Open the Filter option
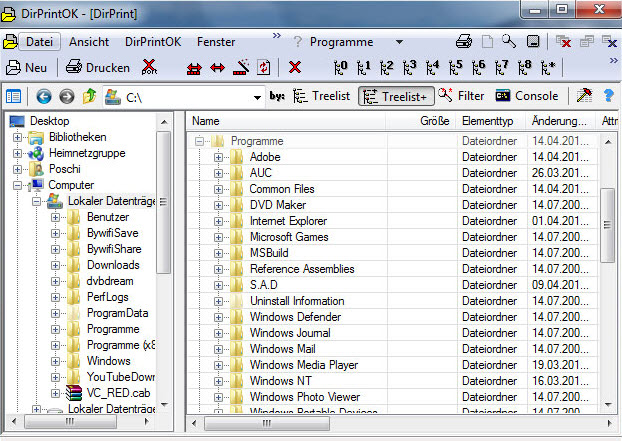The image size is (622, 441). coord(461,96)
